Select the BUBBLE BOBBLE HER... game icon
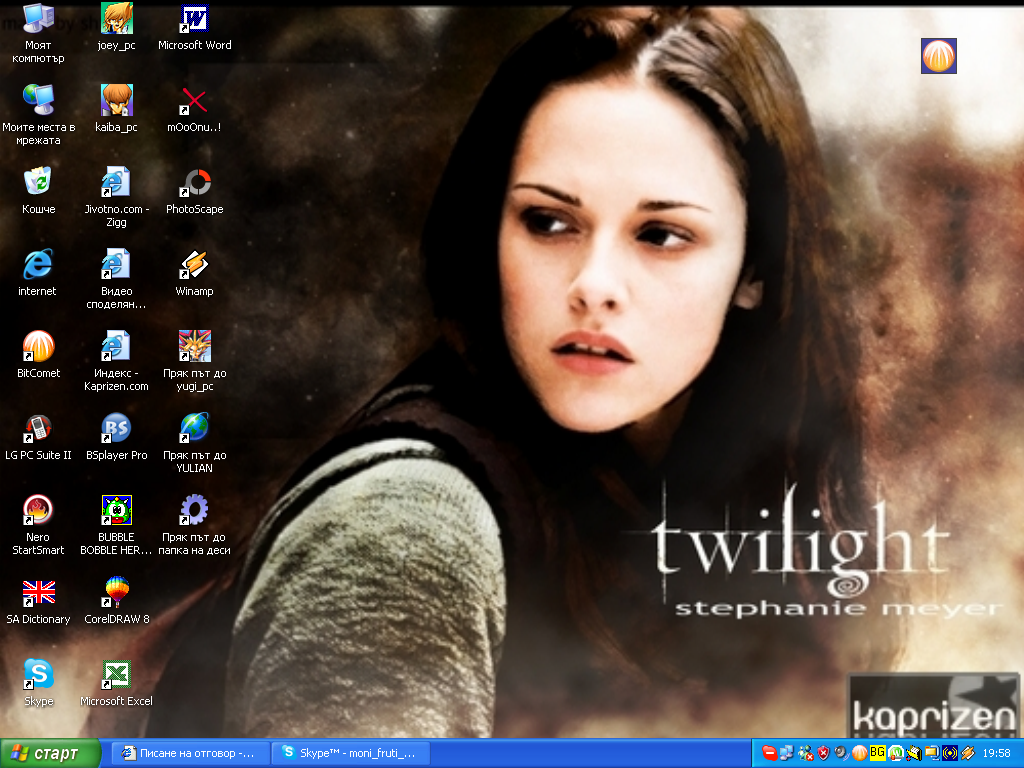The width and height of the screenshot is (1024, 768). (116, 525)
